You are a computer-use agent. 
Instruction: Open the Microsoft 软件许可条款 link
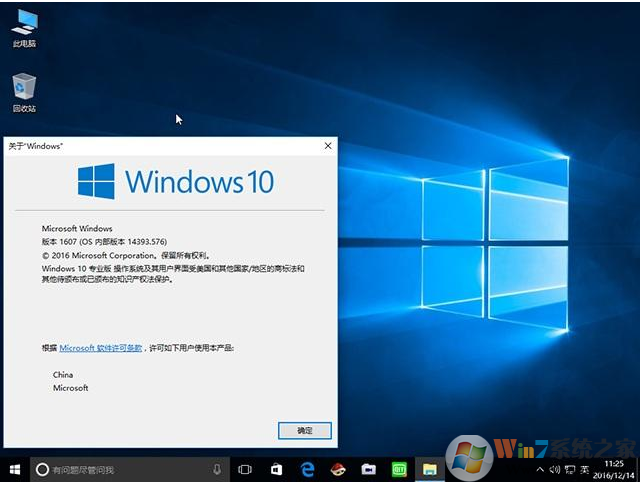click(101, 347)
